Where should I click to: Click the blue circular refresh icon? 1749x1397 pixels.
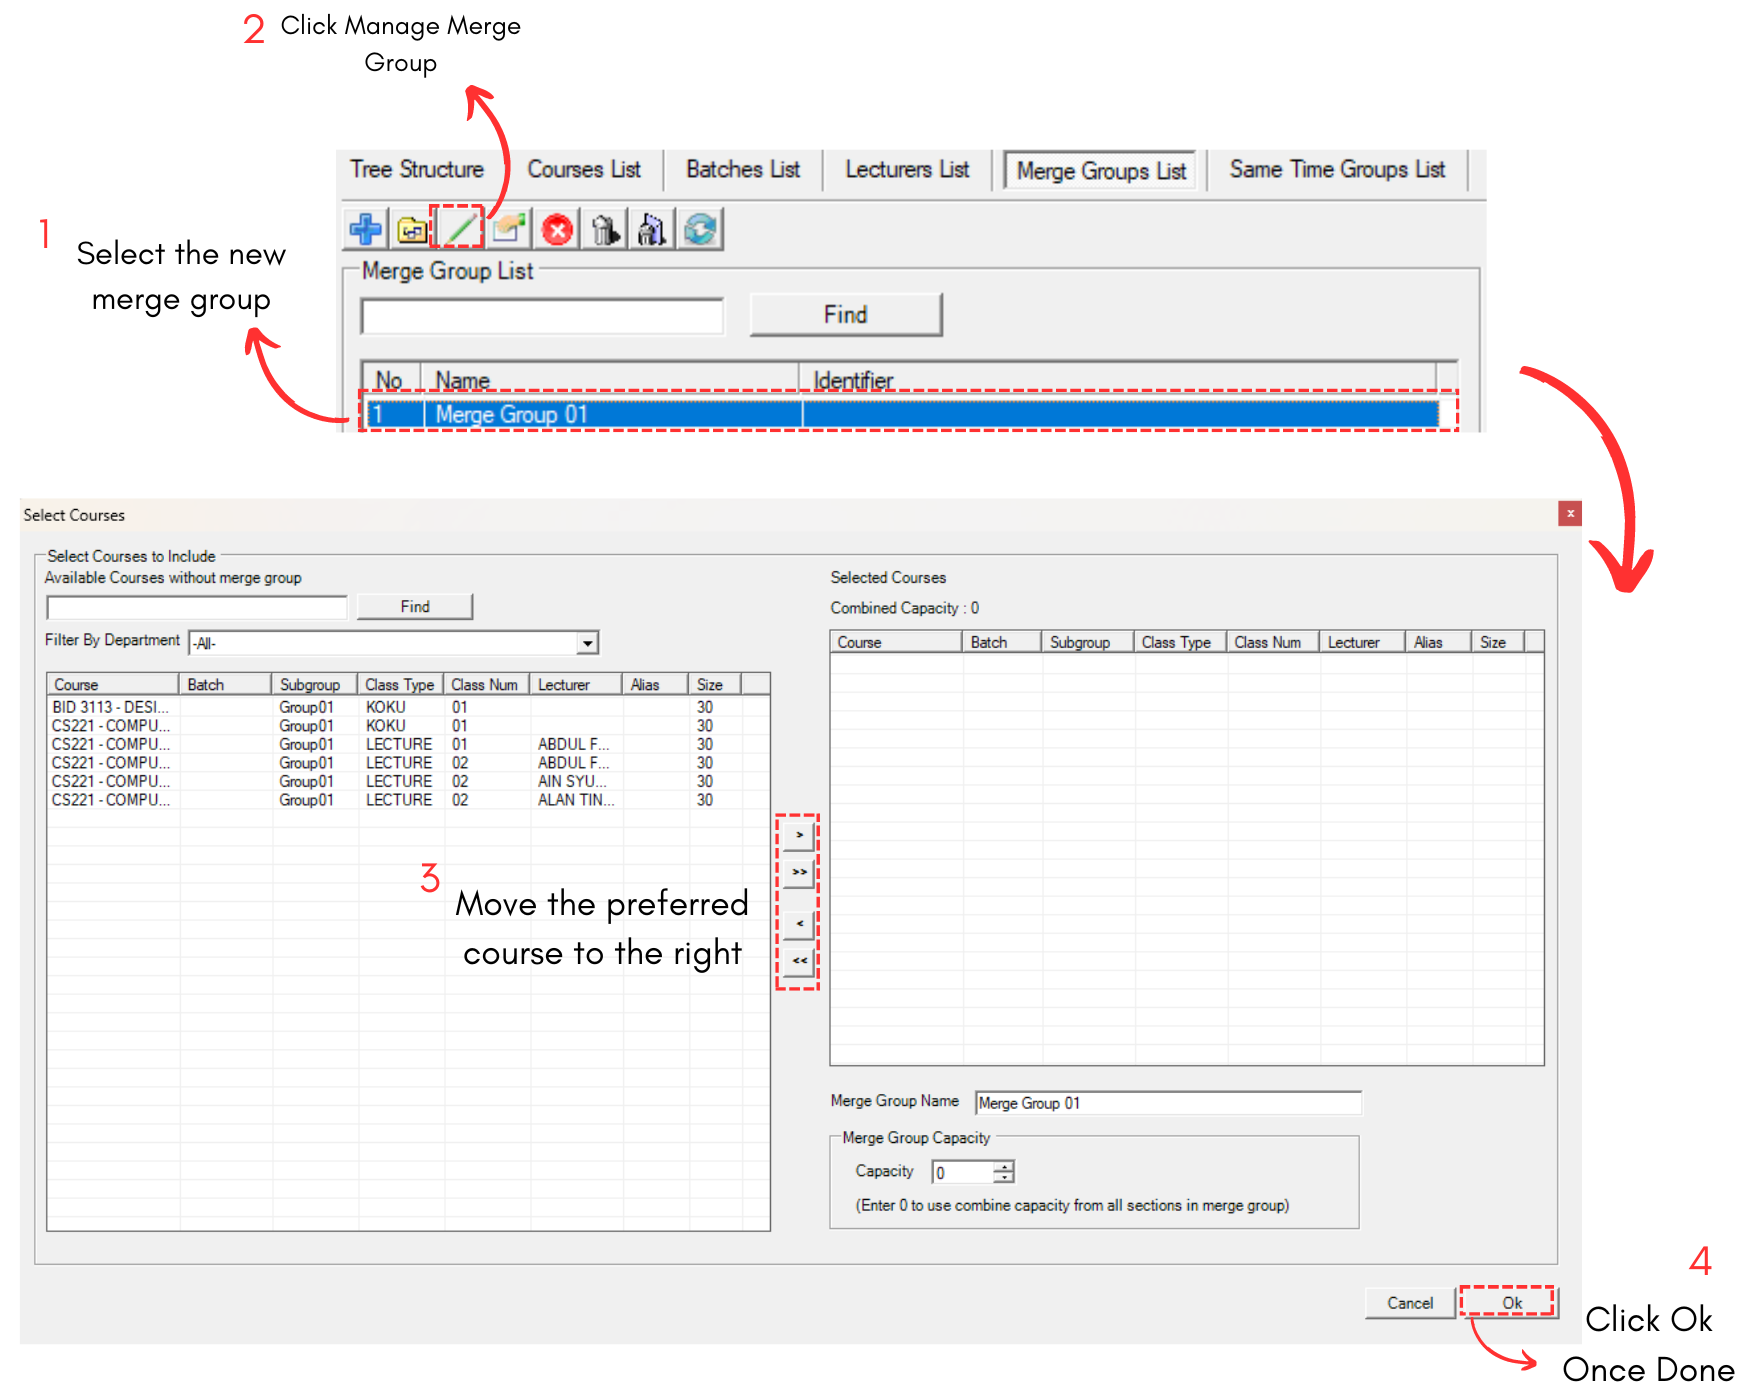(700, 229)
